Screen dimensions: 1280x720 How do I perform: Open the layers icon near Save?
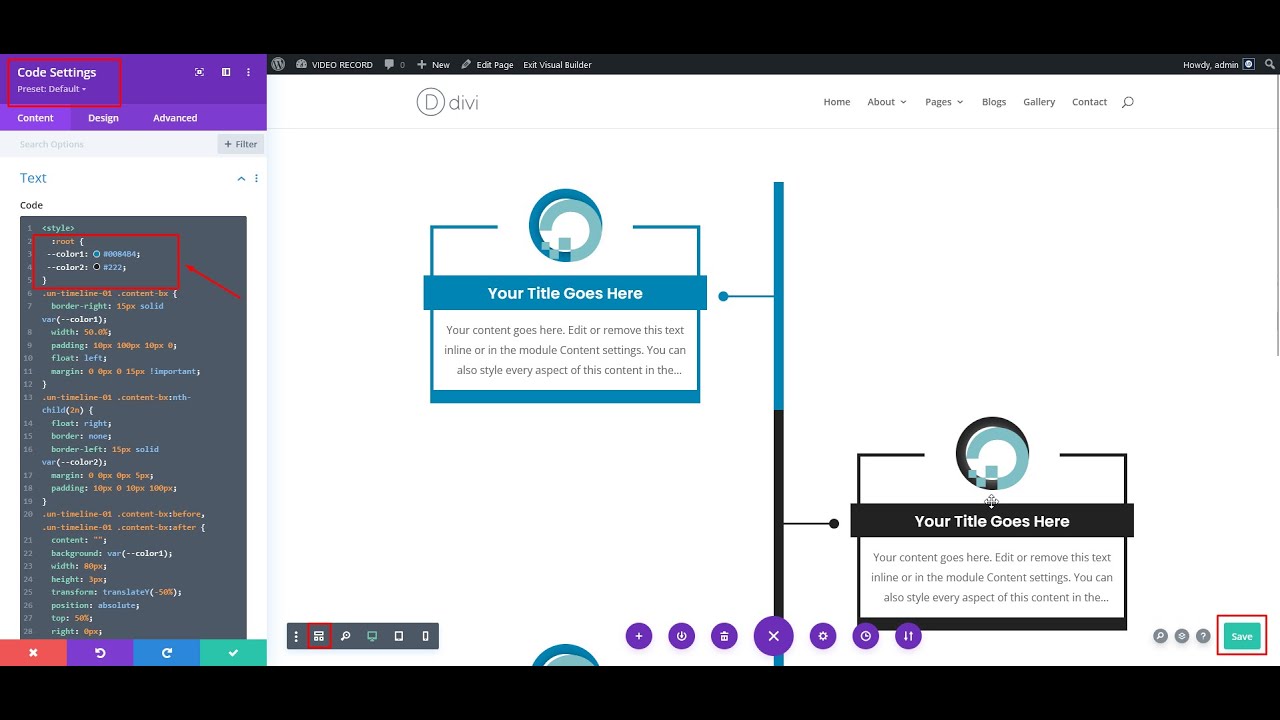pyautogui.click(x=1182, y=636)
